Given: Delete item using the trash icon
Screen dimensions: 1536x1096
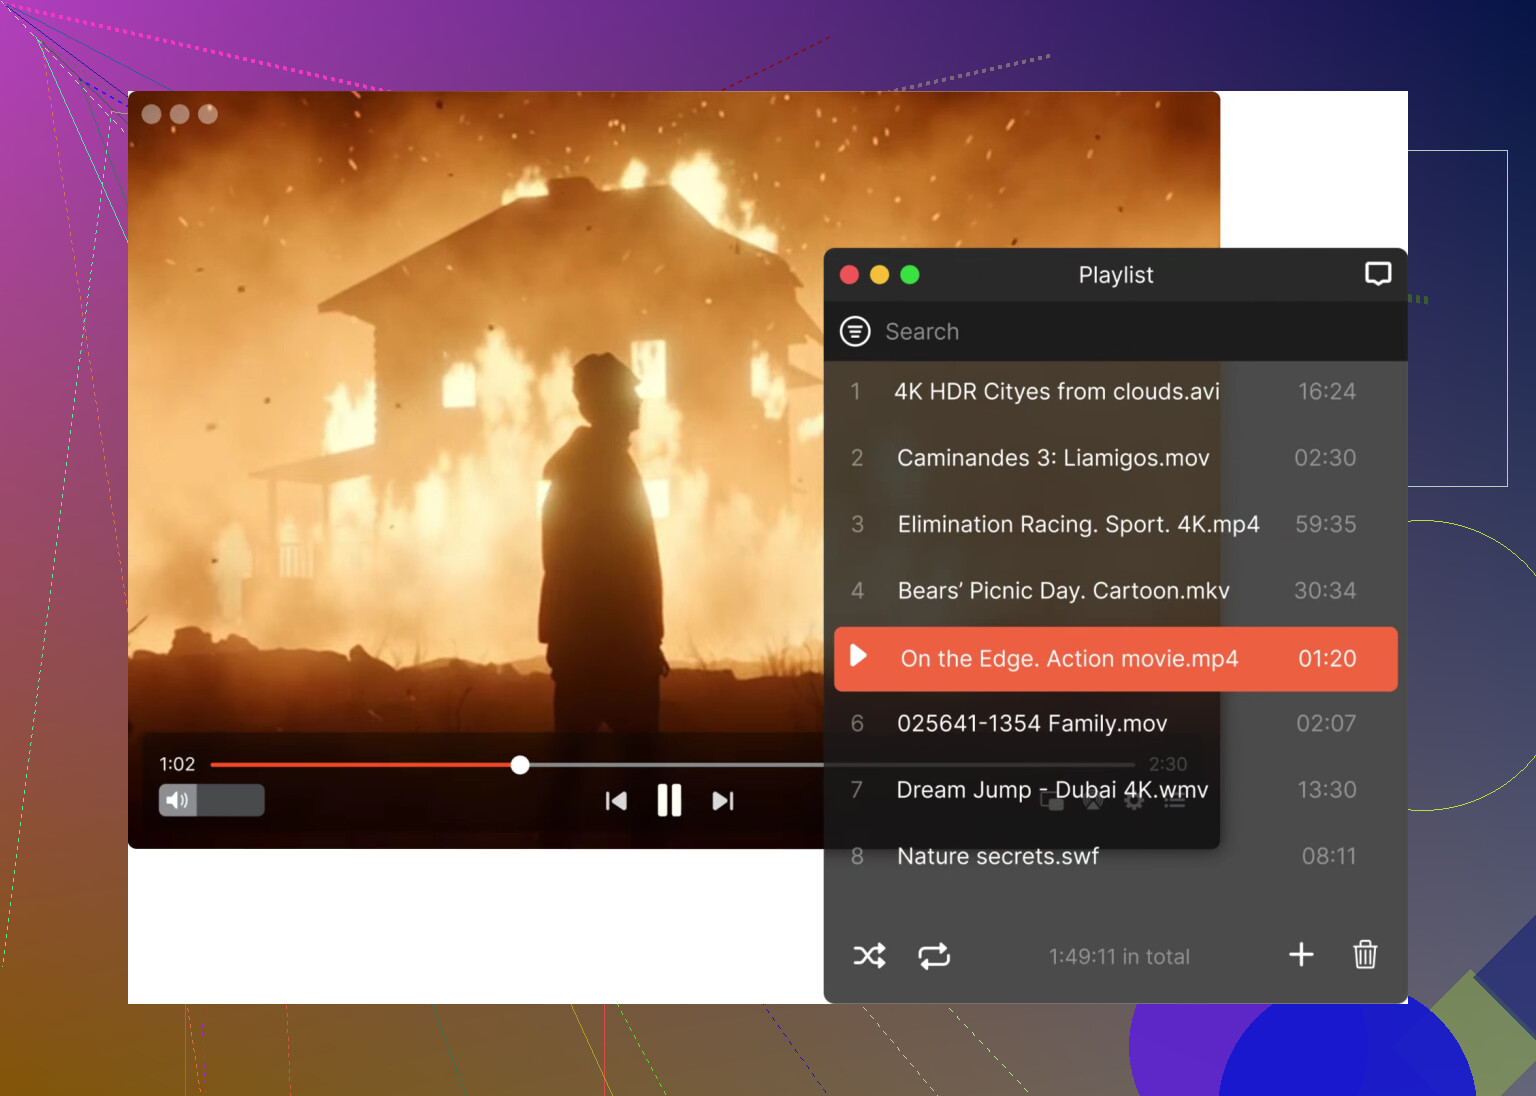Looking at the screenshot, I should coord(1365,955).
